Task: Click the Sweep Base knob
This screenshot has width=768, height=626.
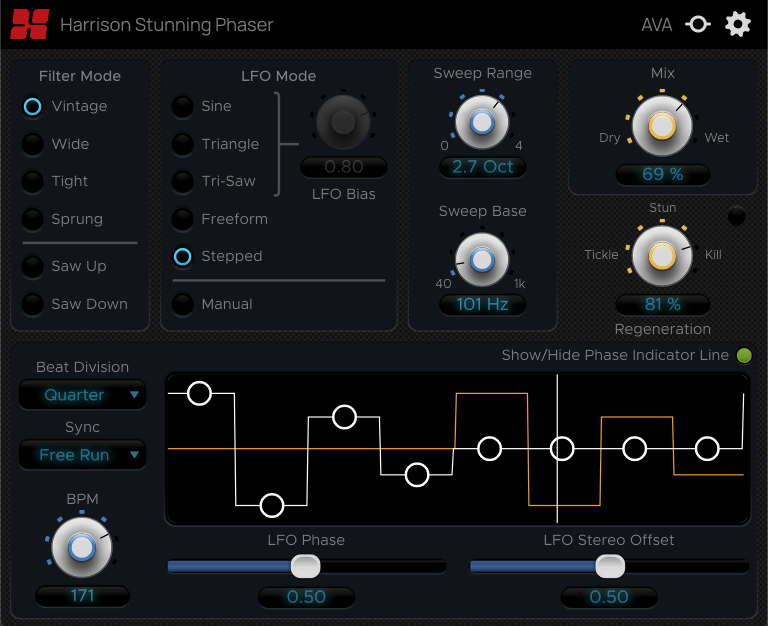Action: coord(482,260)
